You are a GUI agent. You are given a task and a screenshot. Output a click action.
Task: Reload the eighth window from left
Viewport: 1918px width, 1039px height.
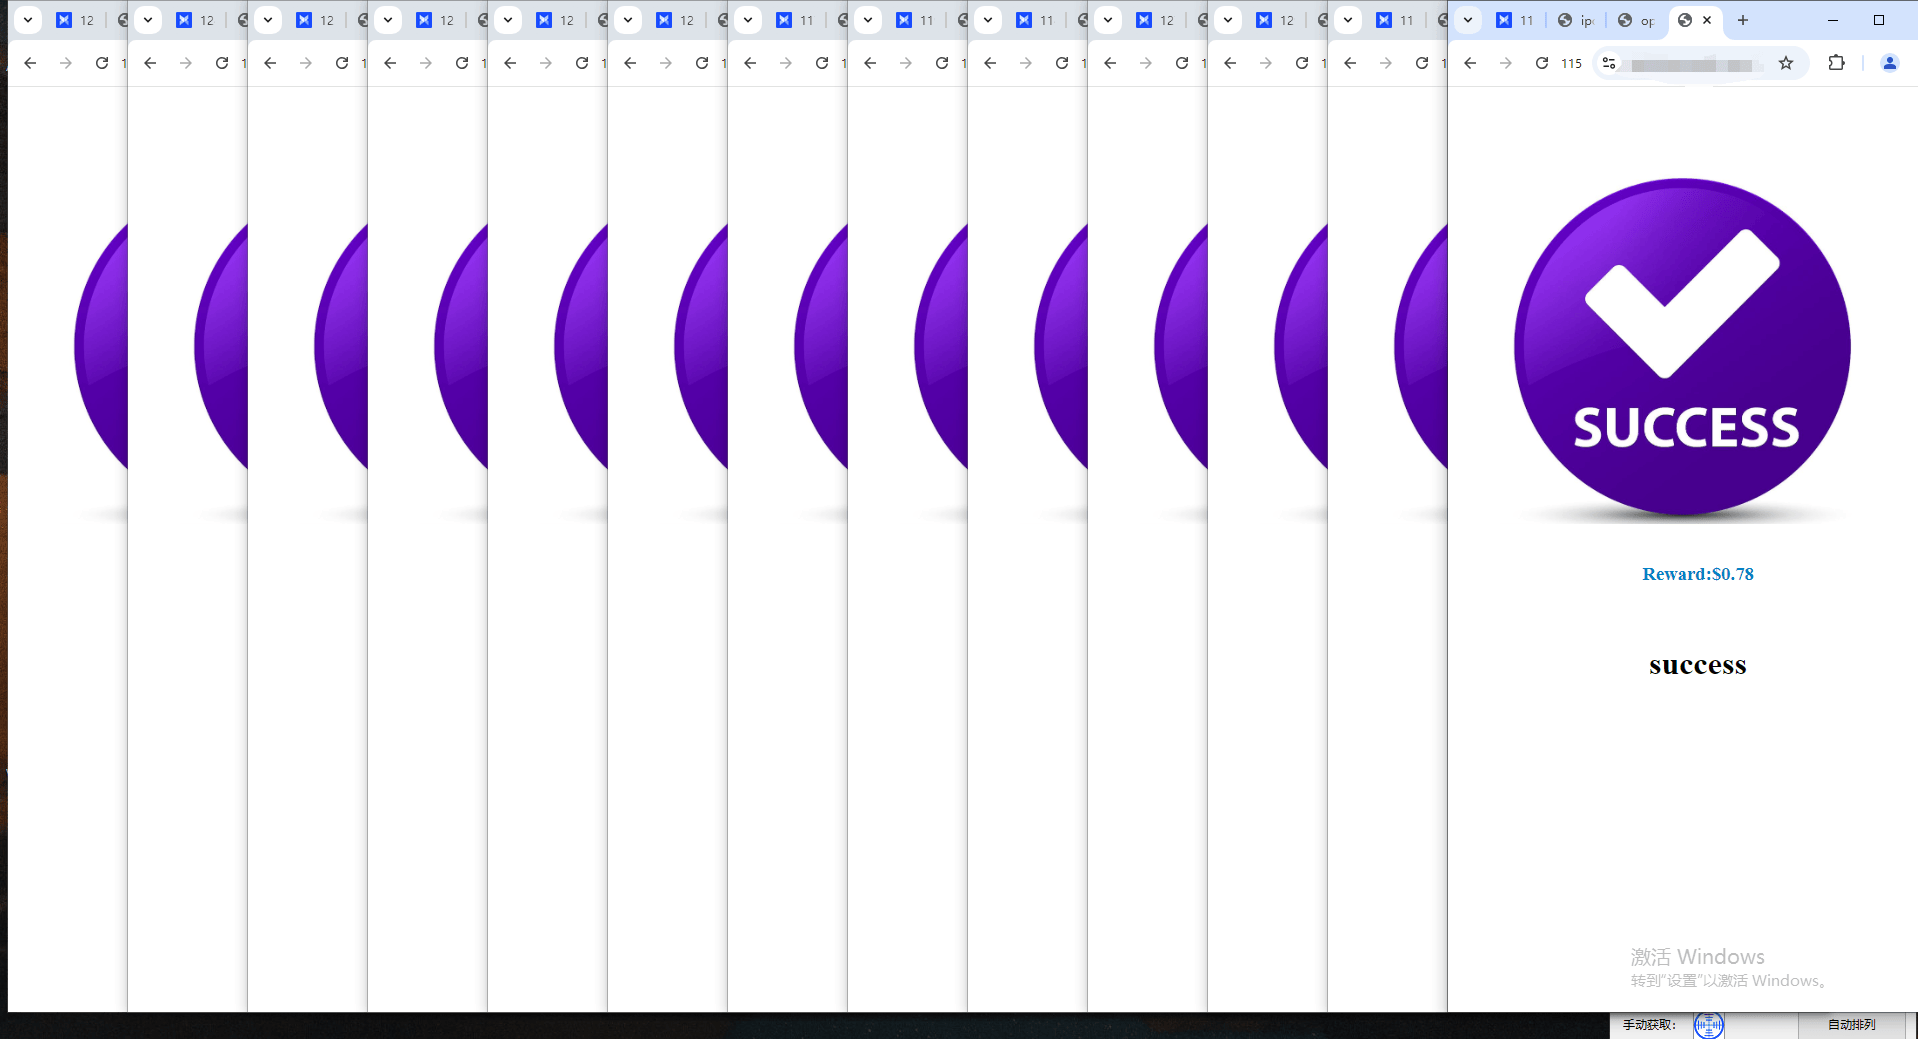(942, 63)
